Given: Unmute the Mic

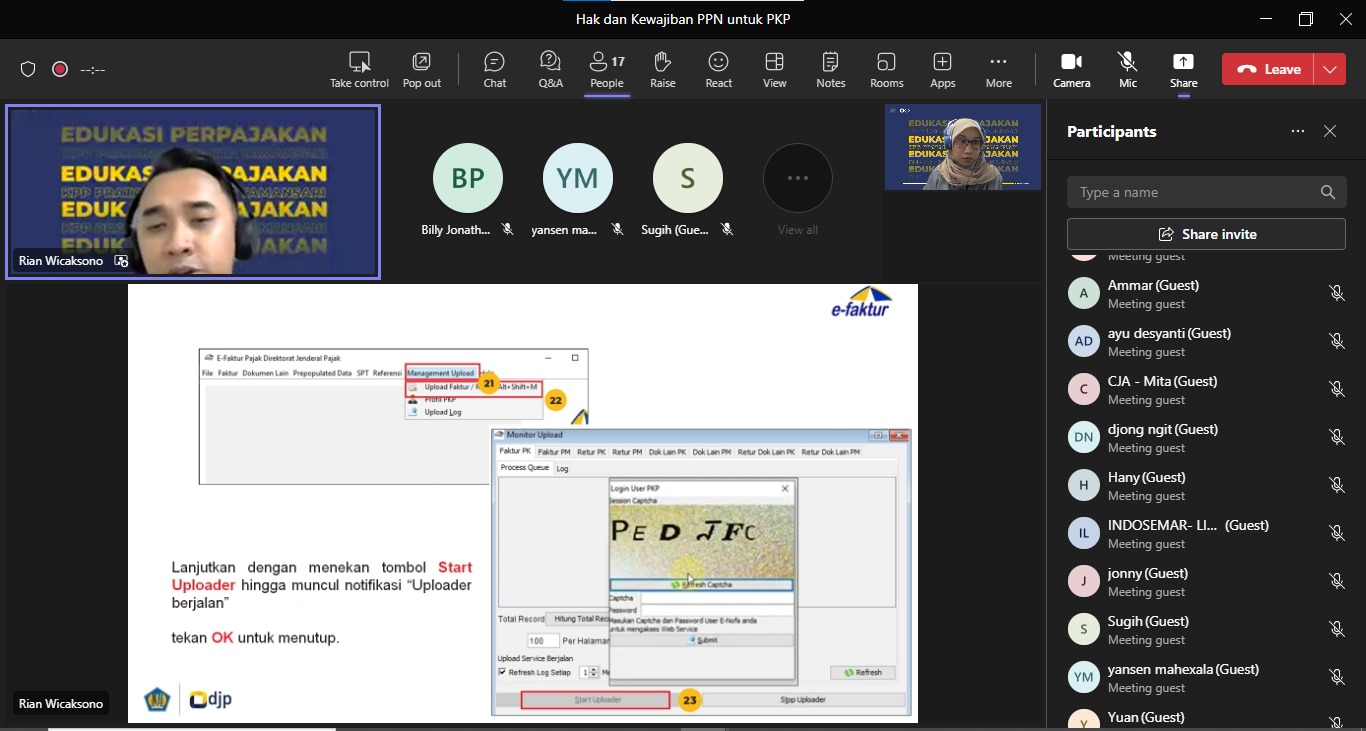Looking at the screenshot, I should (x=1128, y=70).
